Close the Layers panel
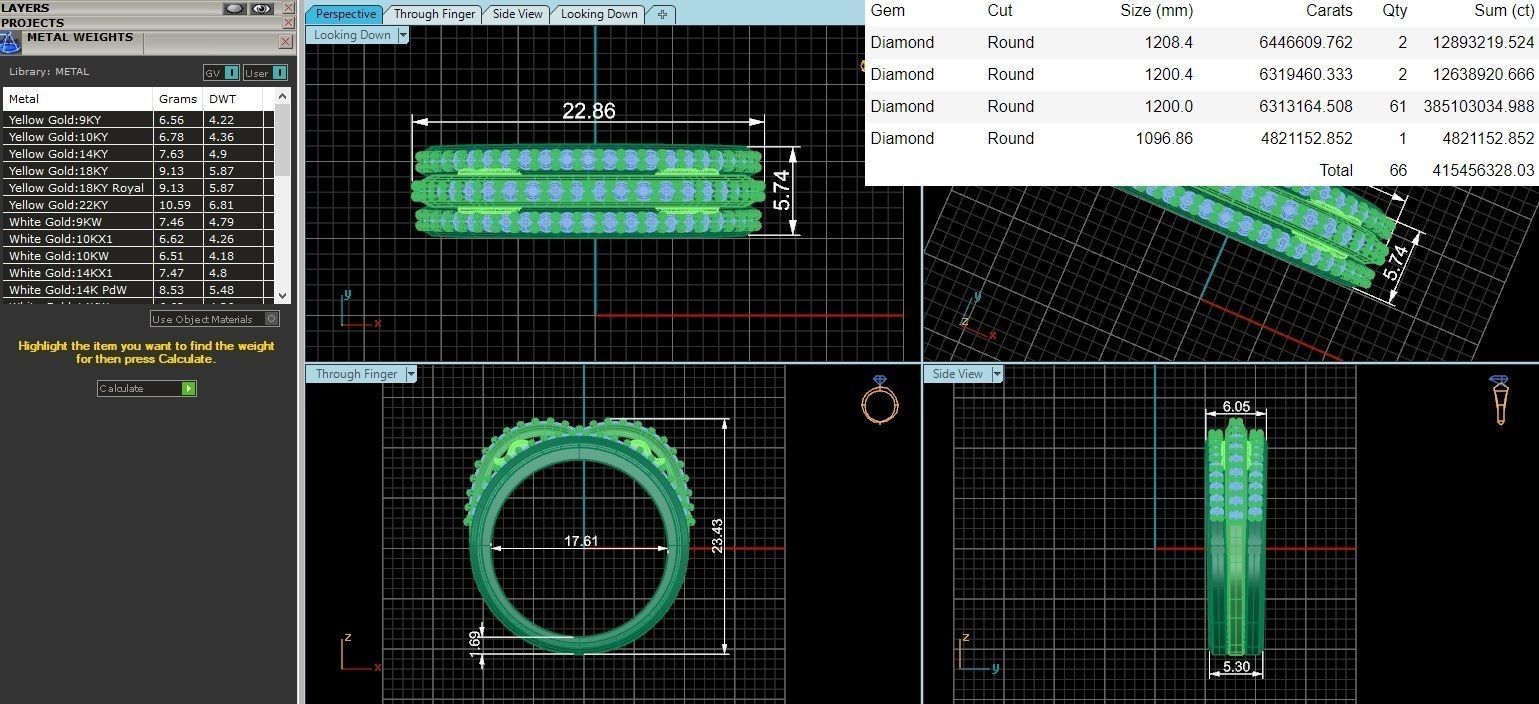Viewport: 1539px width, 704px height. point(288,8)
